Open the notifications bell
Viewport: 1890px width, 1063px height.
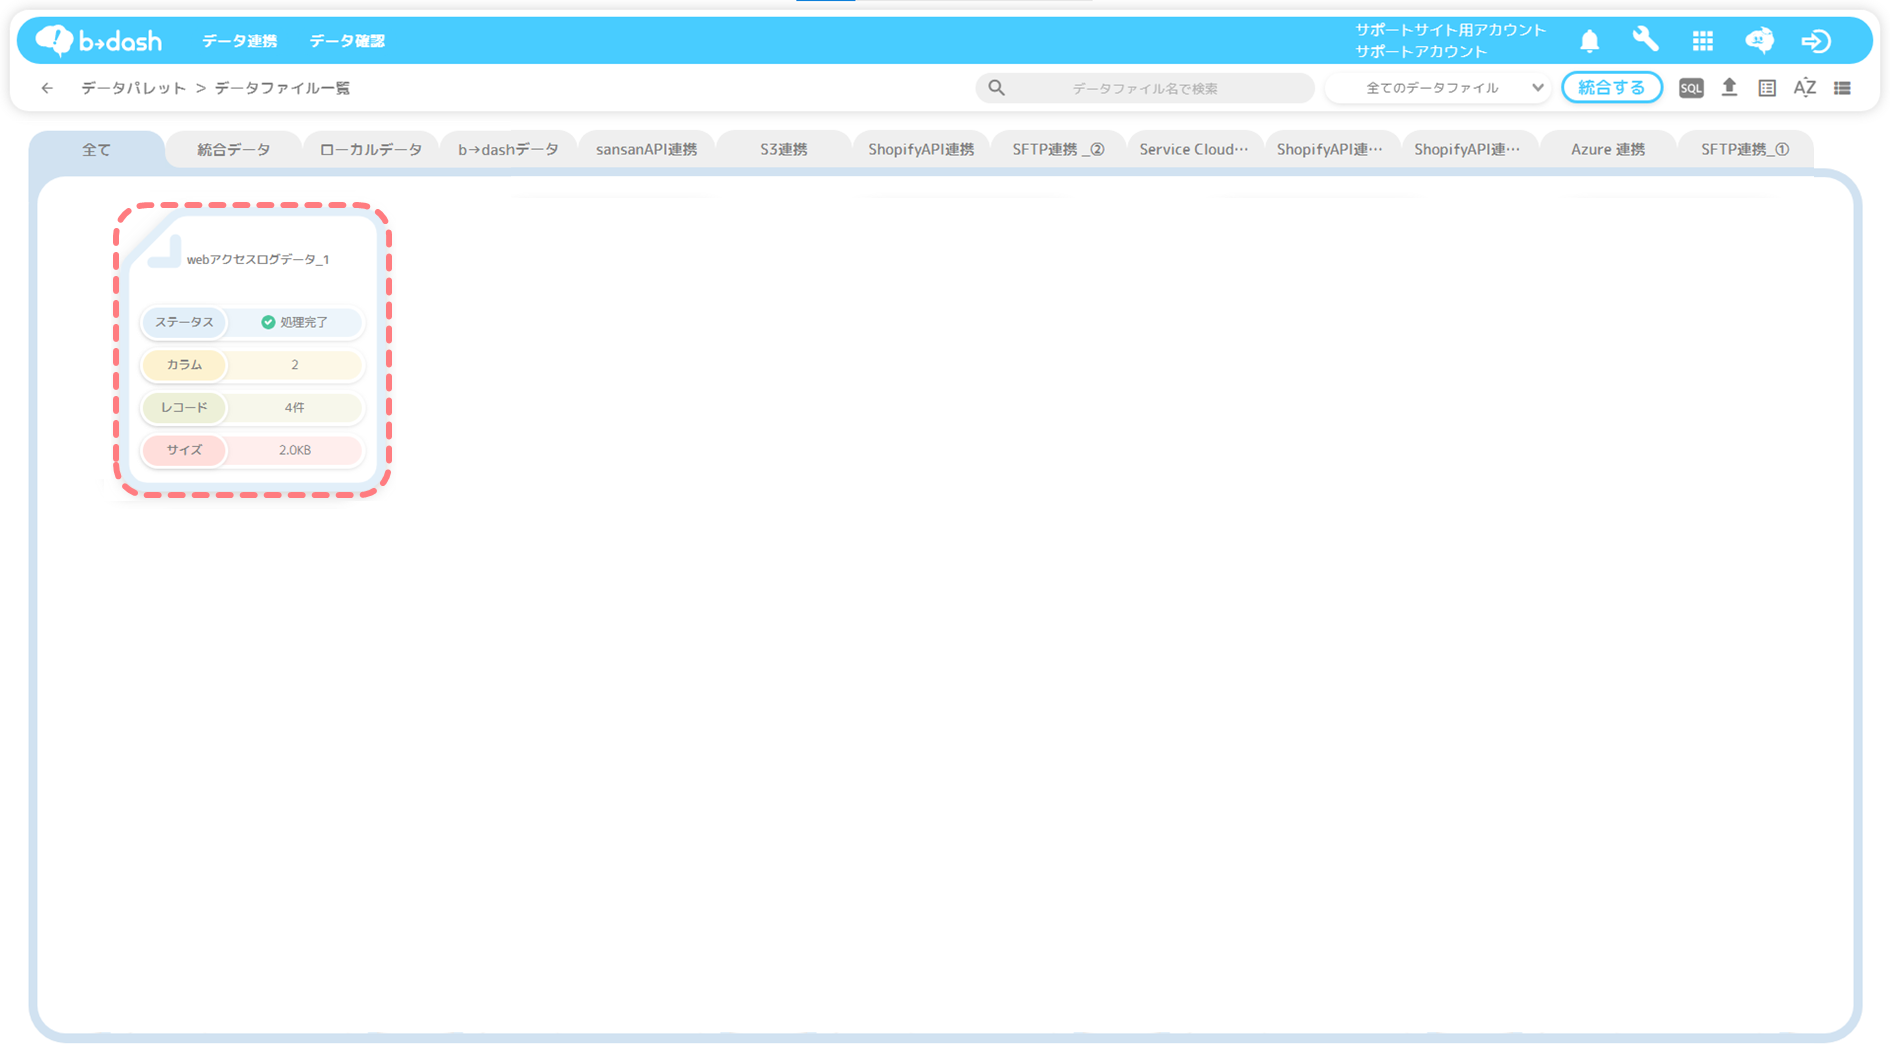point(1589,41)
